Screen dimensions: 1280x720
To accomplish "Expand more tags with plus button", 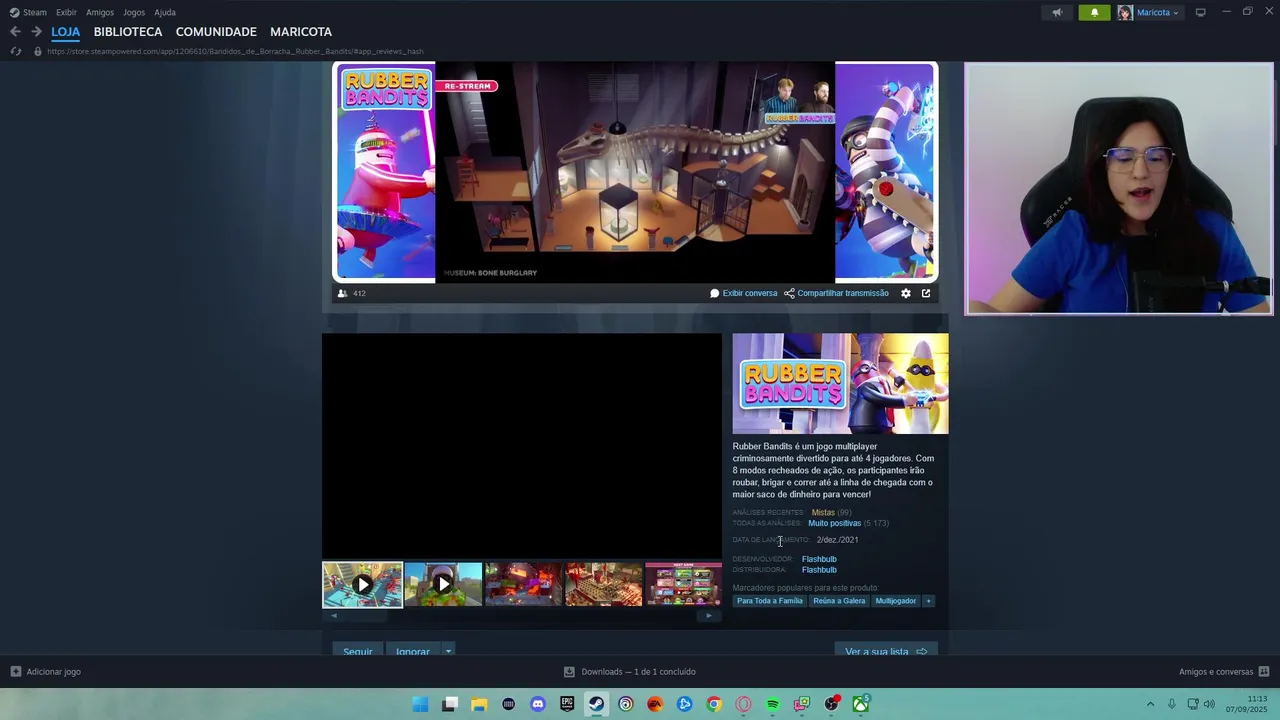I will click(x=928, y=601).
